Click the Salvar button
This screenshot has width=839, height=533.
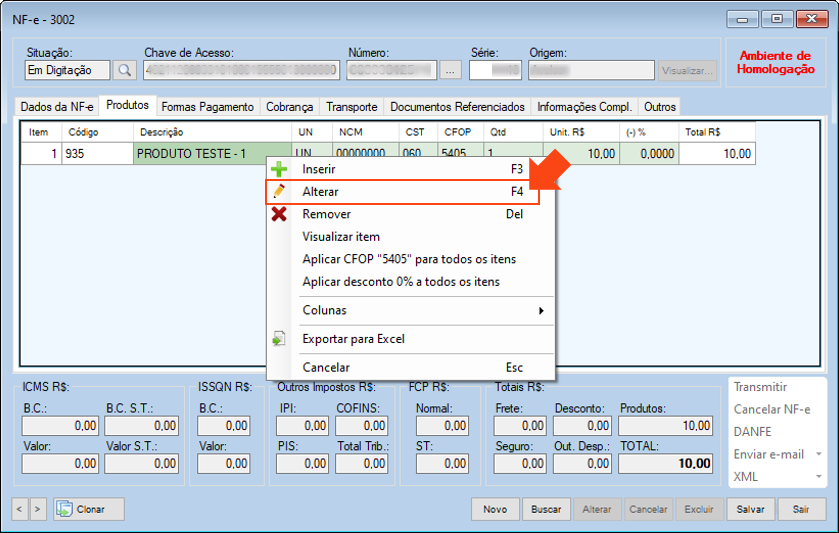pos(750,509)
